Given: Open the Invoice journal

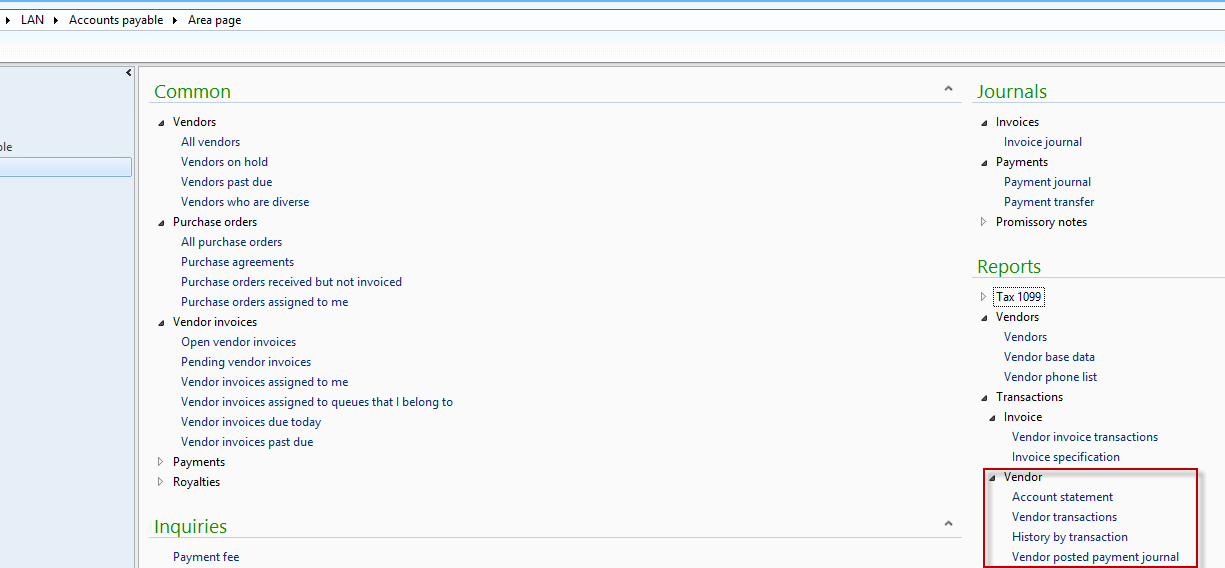Looking at the screenshot, I should click(x=1042, y=142).
